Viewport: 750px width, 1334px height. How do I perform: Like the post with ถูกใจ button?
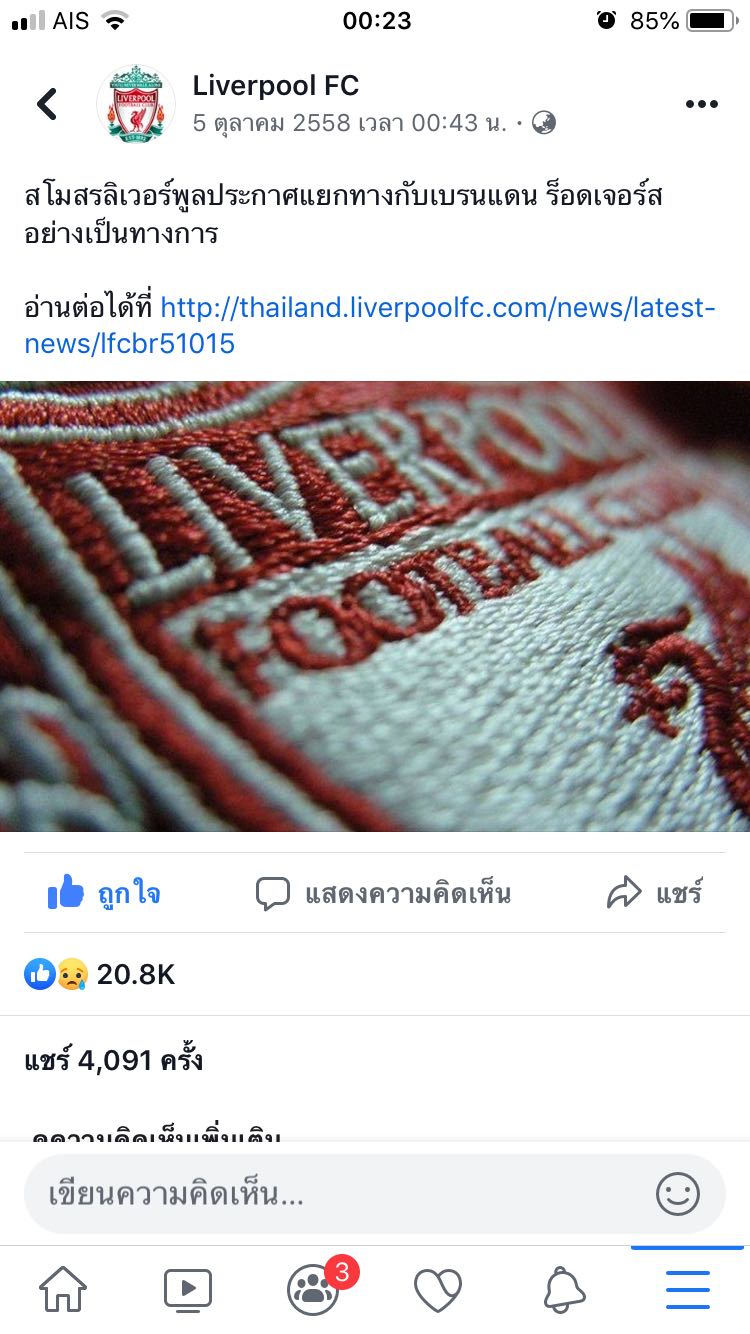coord(104,892)
